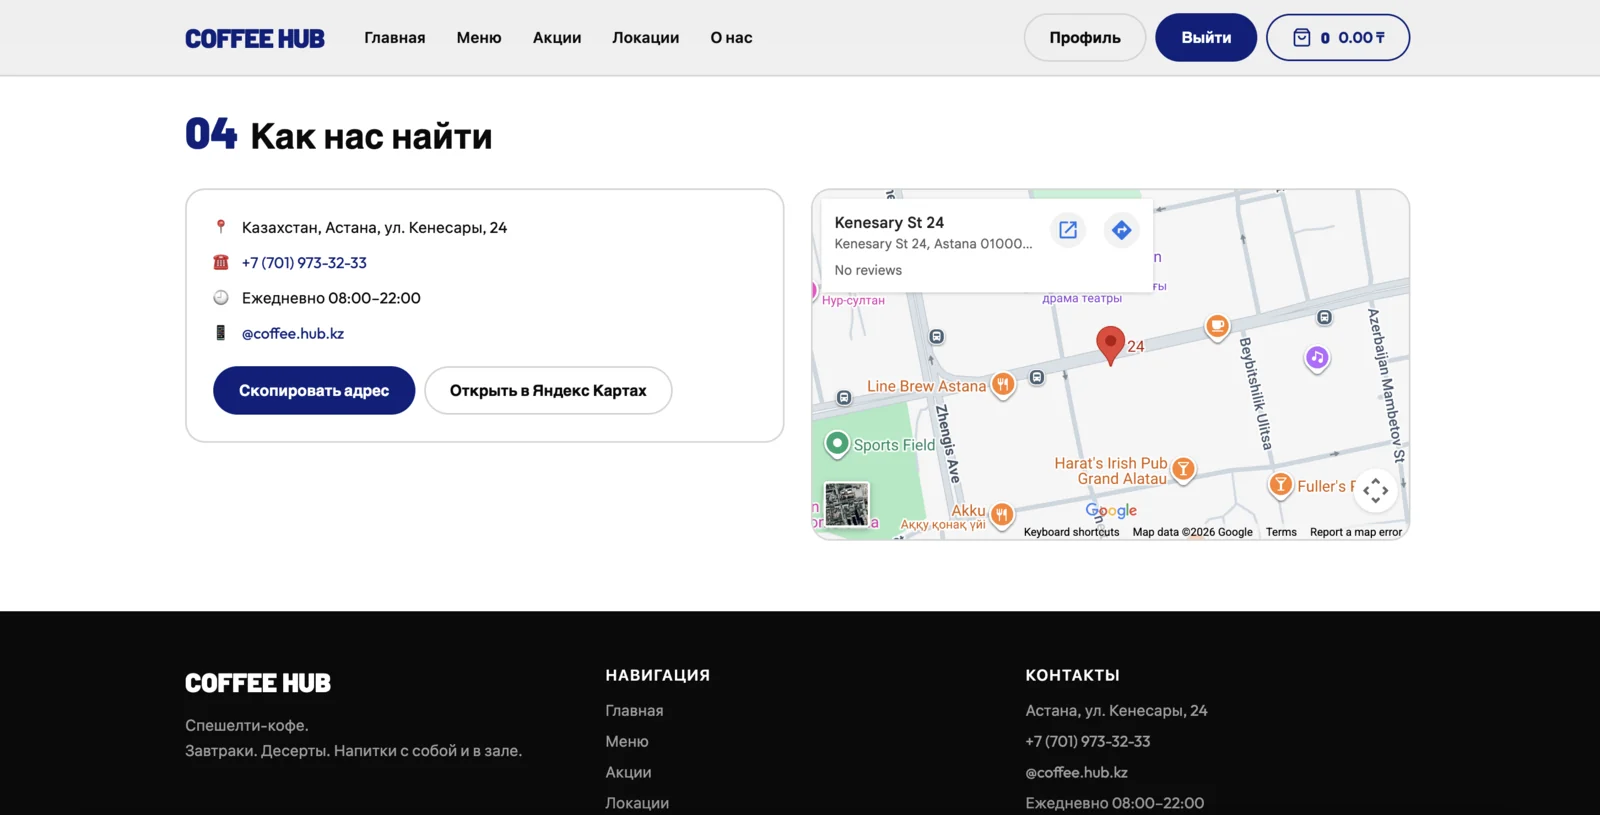
Task: Open map camera controls button
Action: [x=1375, y=490]
